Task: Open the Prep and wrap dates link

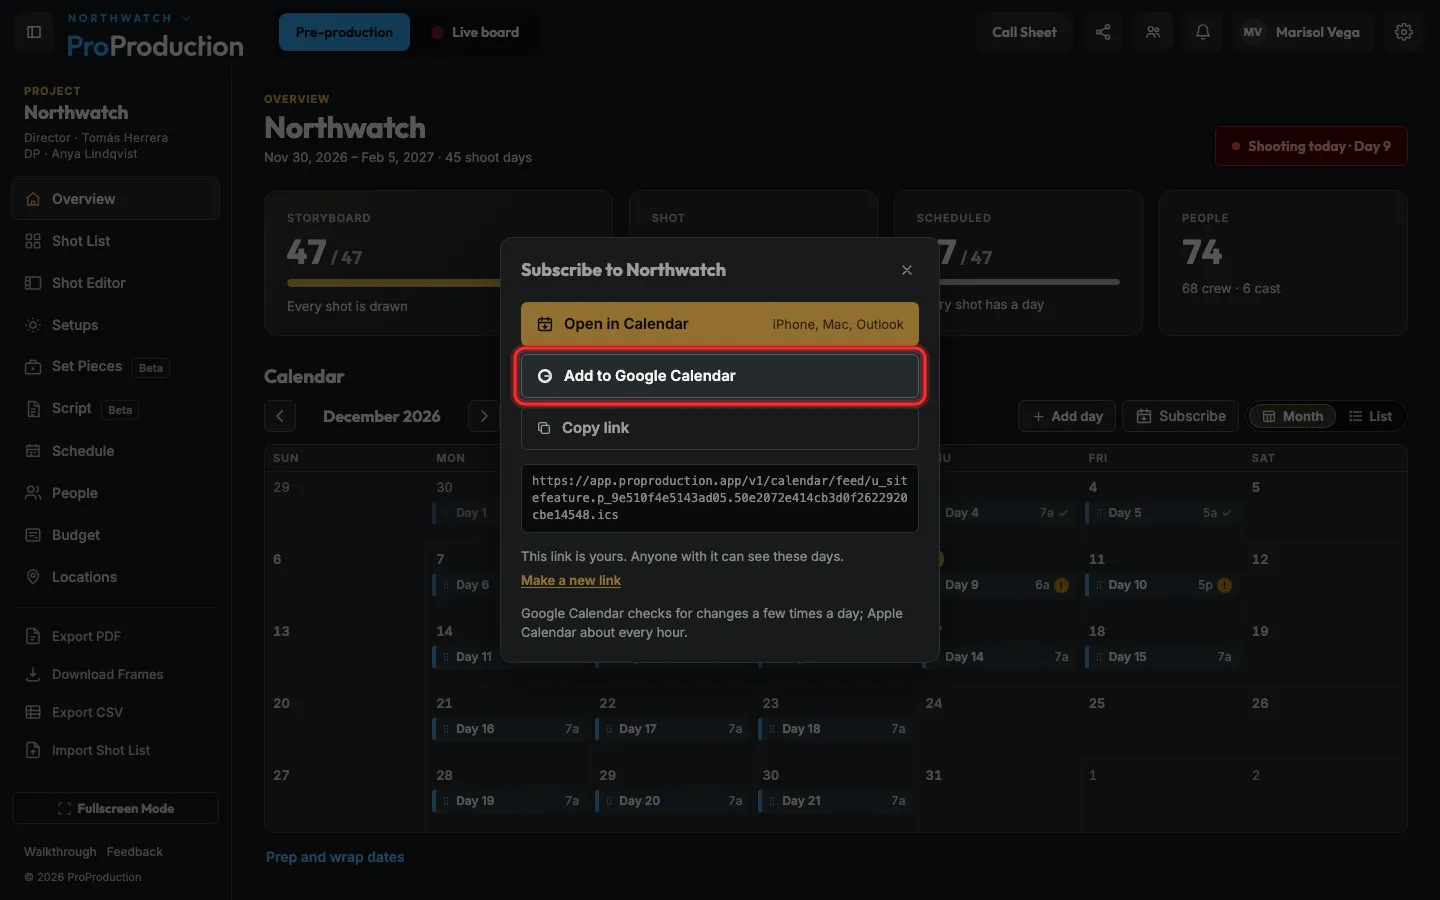Action: (x=335, y=857)
